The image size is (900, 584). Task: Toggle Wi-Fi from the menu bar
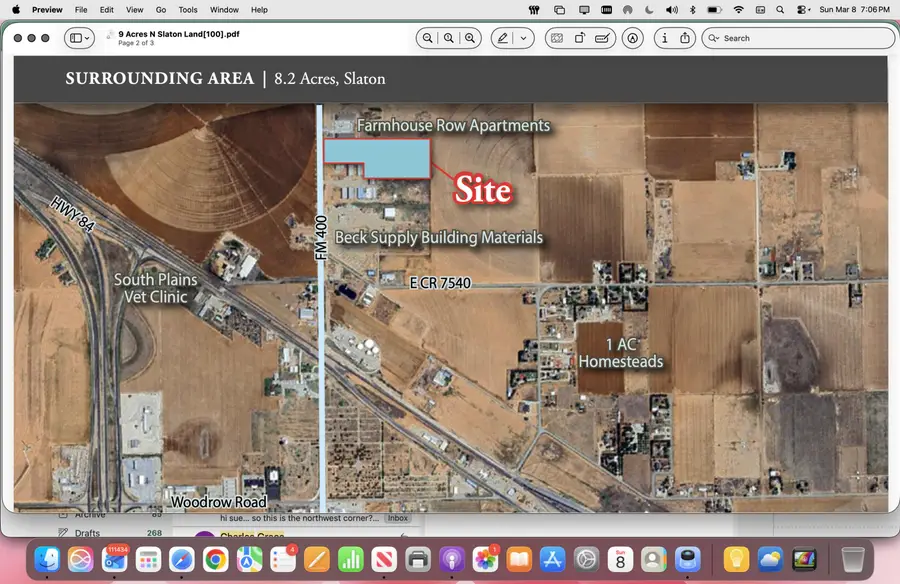738,9
